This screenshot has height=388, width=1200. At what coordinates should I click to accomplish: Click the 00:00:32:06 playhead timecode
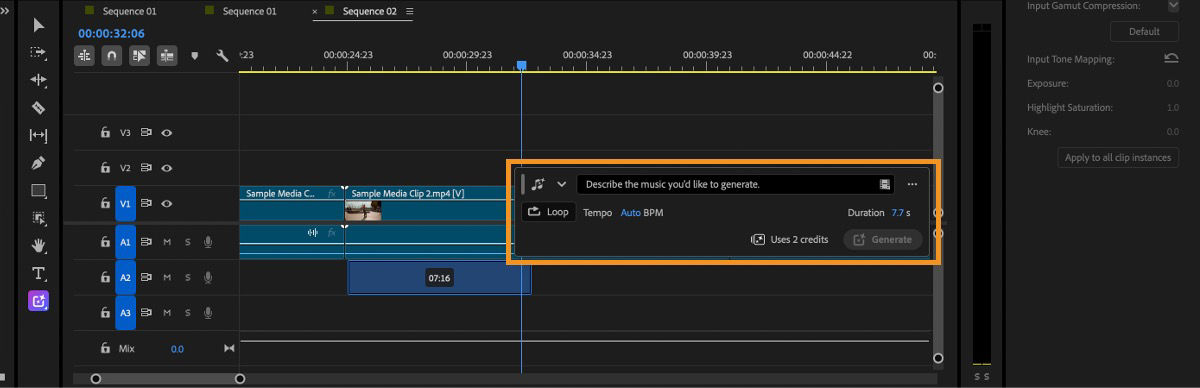coord(111,33)
